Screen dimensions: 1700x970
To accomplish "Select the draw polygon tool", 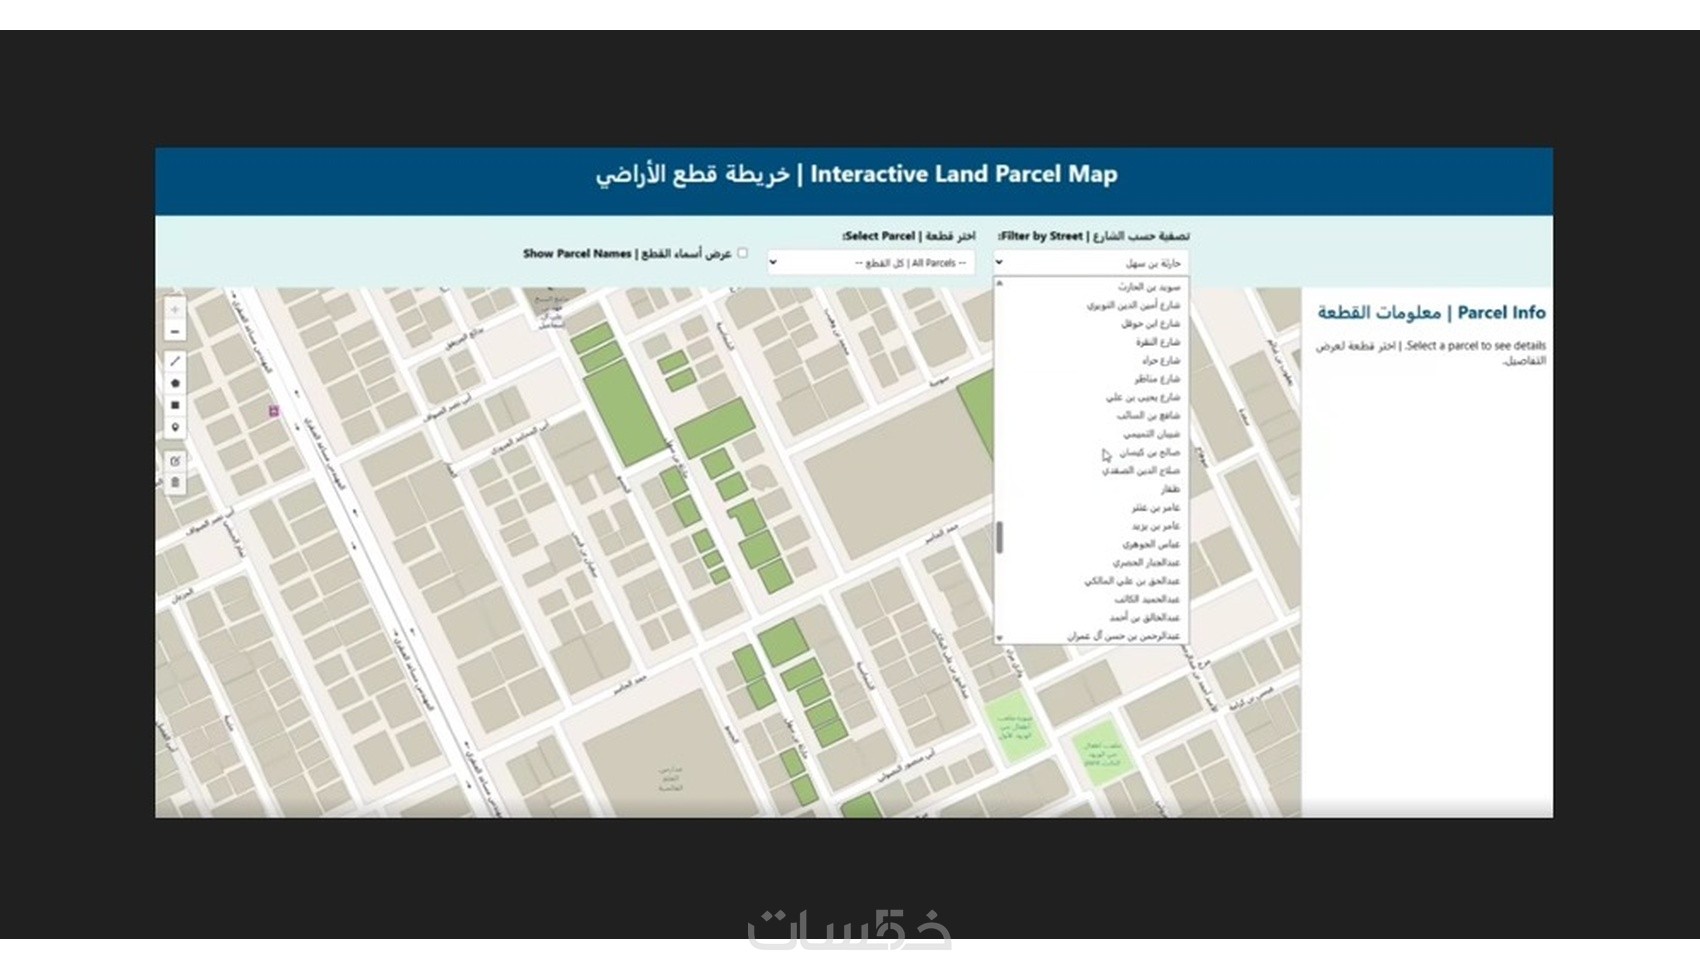I will 175,383.
